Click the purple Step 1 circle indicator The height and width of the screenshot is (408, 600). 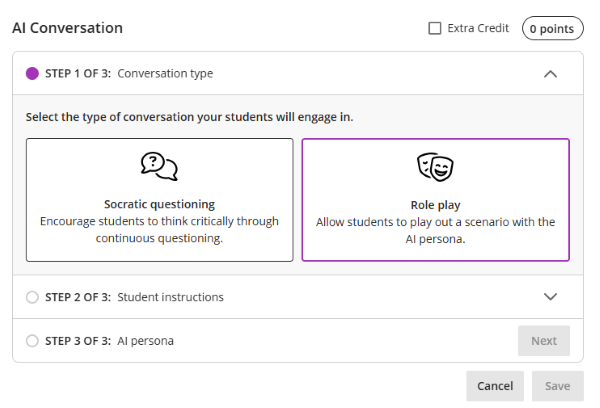[x=32, y=73]
